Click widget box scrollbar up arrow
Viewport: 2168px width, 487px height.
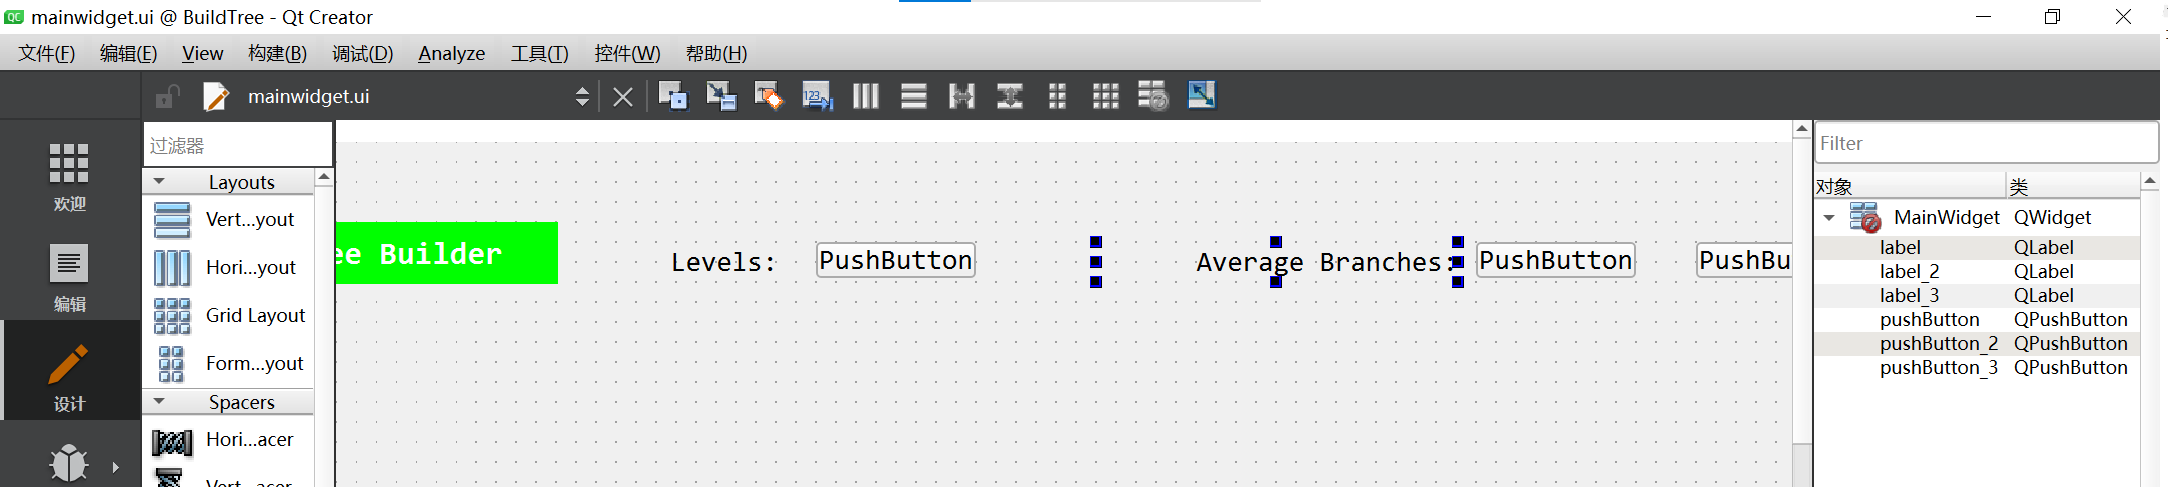pyautogui.click(x=323, y=178)
